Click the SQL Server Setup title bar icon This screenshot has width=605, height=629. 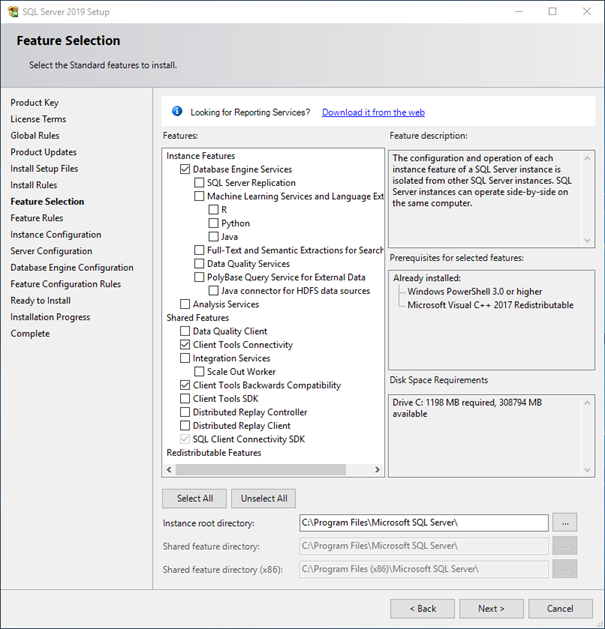point(13,12)
